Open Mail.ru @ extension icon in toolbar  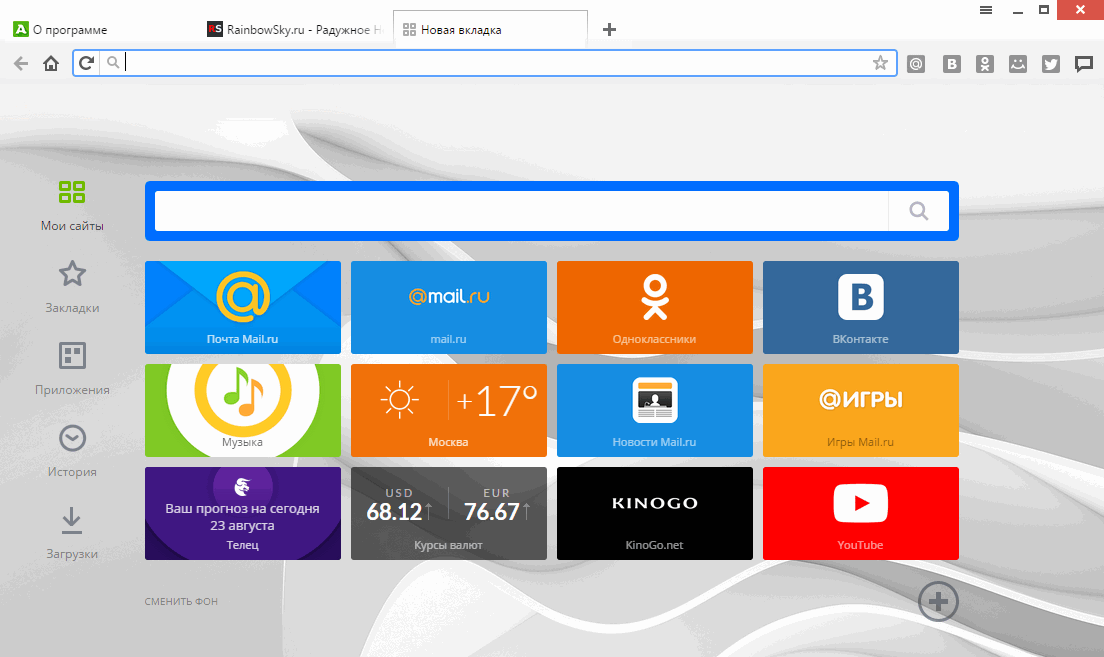[915, 64]
